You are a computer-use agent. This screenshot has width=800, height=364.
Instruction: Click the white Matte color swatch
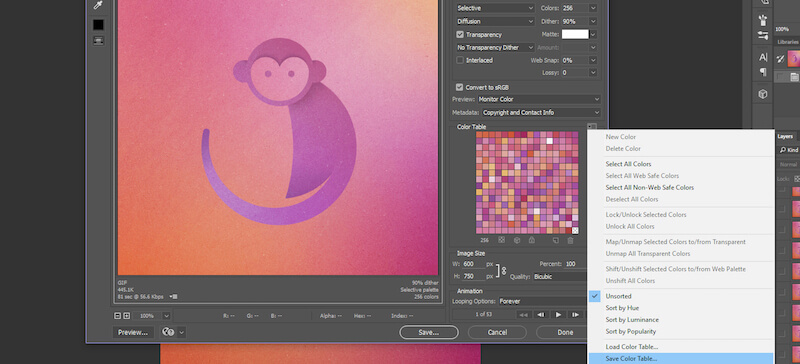575,34
